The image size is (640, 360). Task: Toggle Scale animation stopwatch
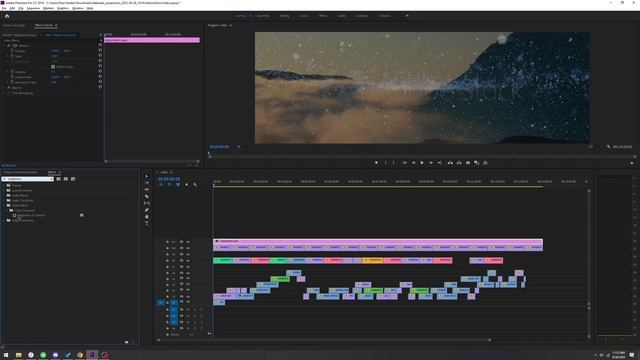[12, 56]
